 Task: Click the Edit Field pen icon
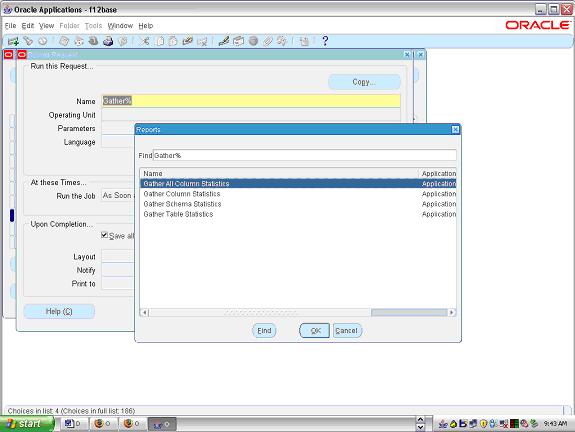click(x=224, y=41)
